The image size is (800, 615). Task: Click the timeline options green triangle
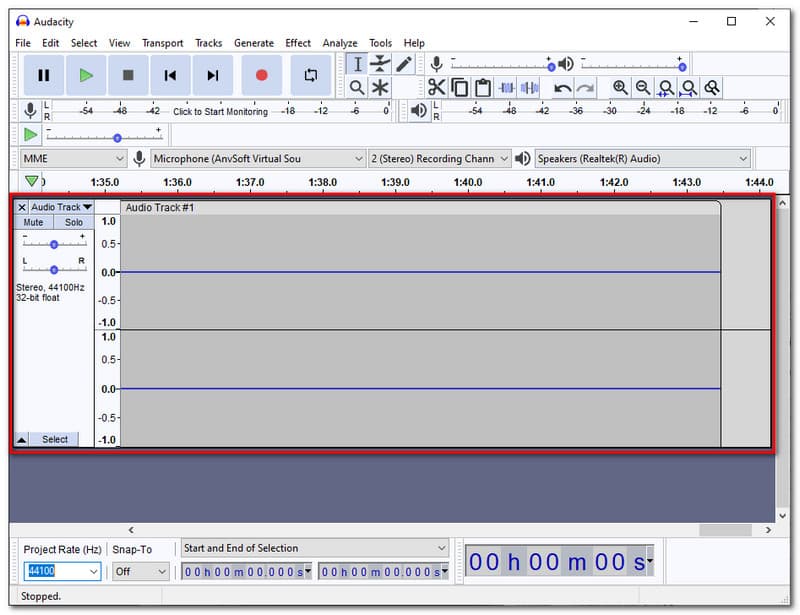click(x=32, y=181)
